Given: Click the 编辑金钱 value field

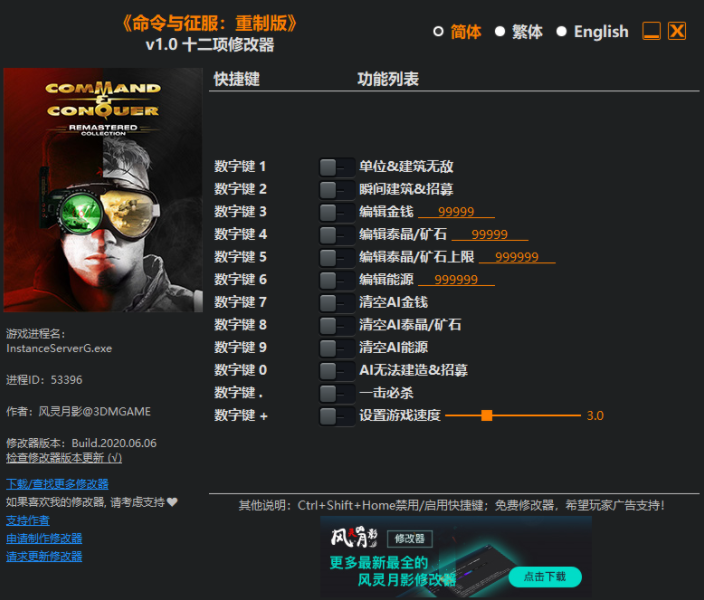Looking at the screenshot, I should point(456,212).
